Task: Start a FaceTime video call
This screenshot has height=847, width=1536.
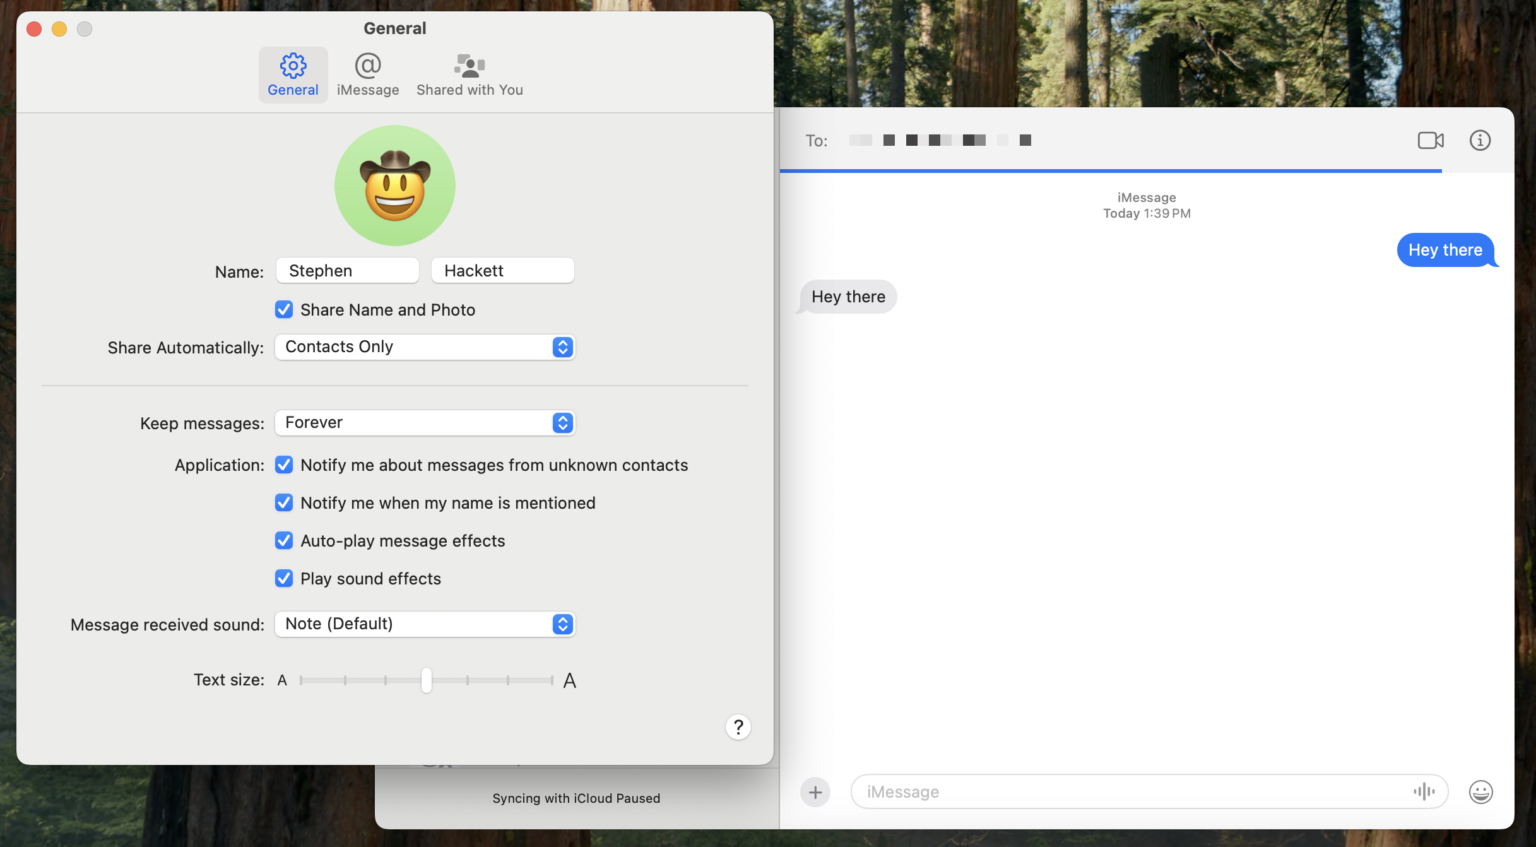Action: point(1430,140)
